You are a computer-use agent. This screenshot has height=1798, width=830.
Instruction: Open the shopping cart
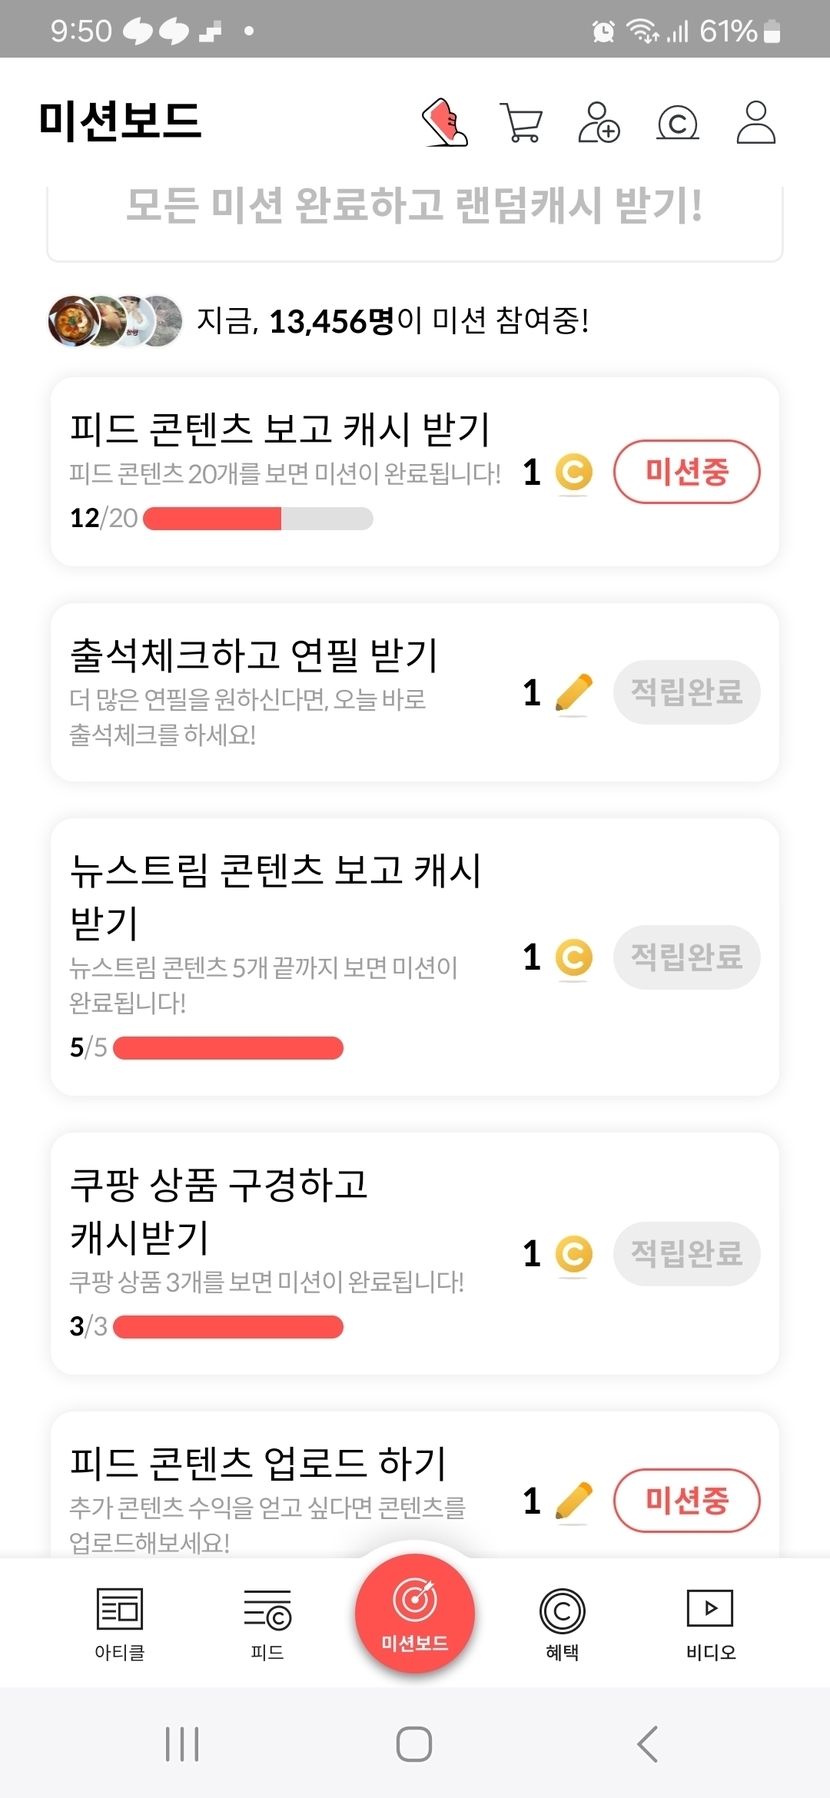point(521,123)
